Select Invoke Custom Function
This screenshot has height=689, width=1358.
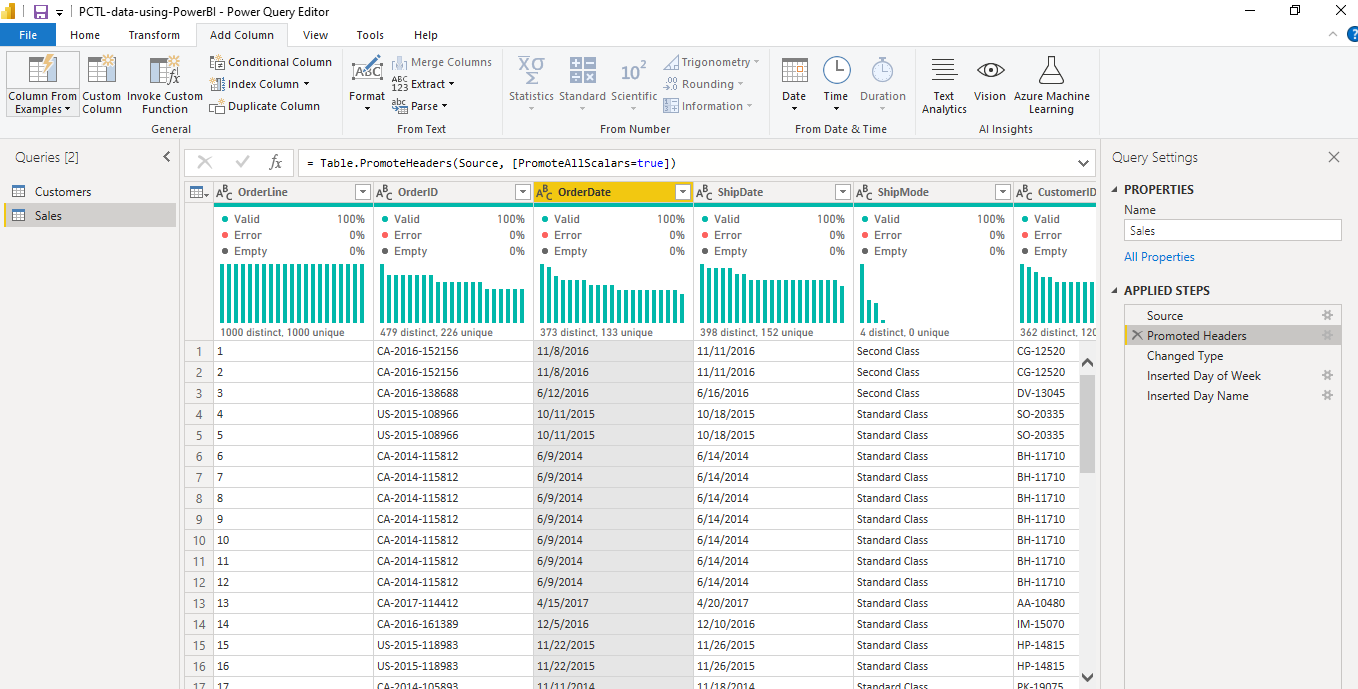(165, 85)
